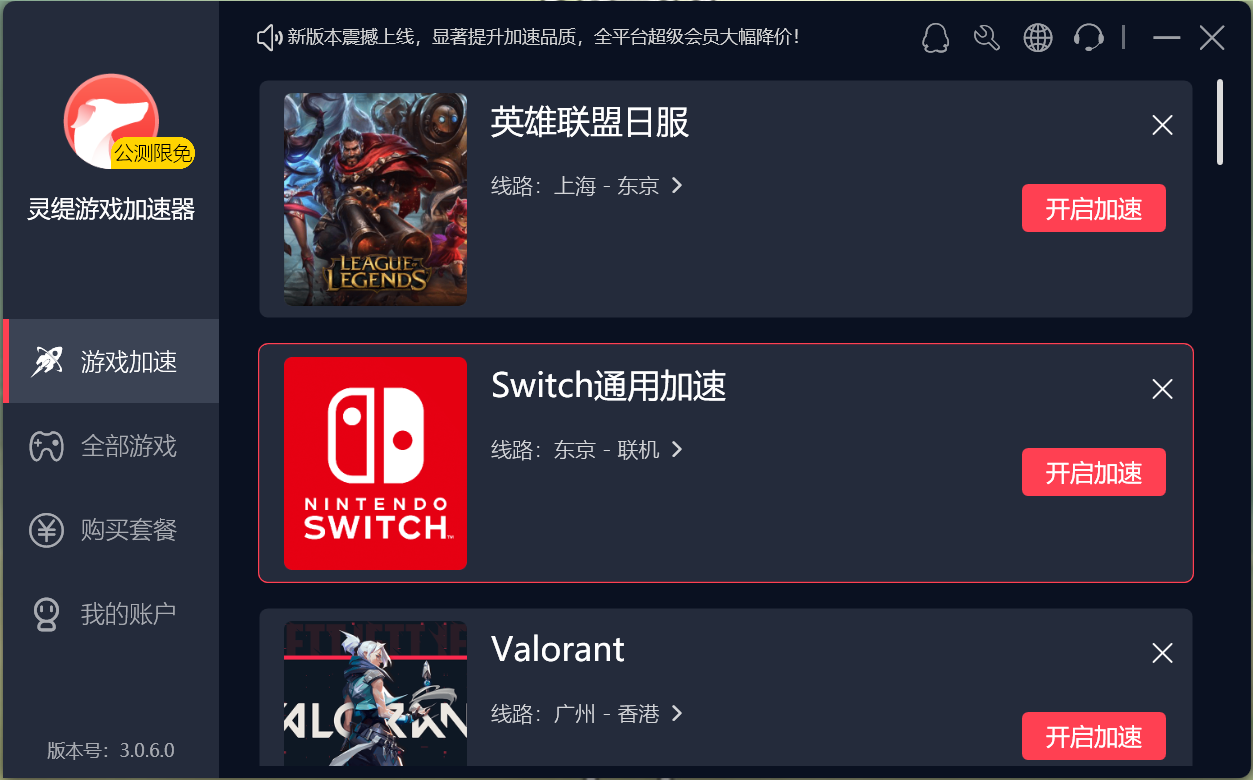Click the vertical scrollbar on the game list

1220,122
